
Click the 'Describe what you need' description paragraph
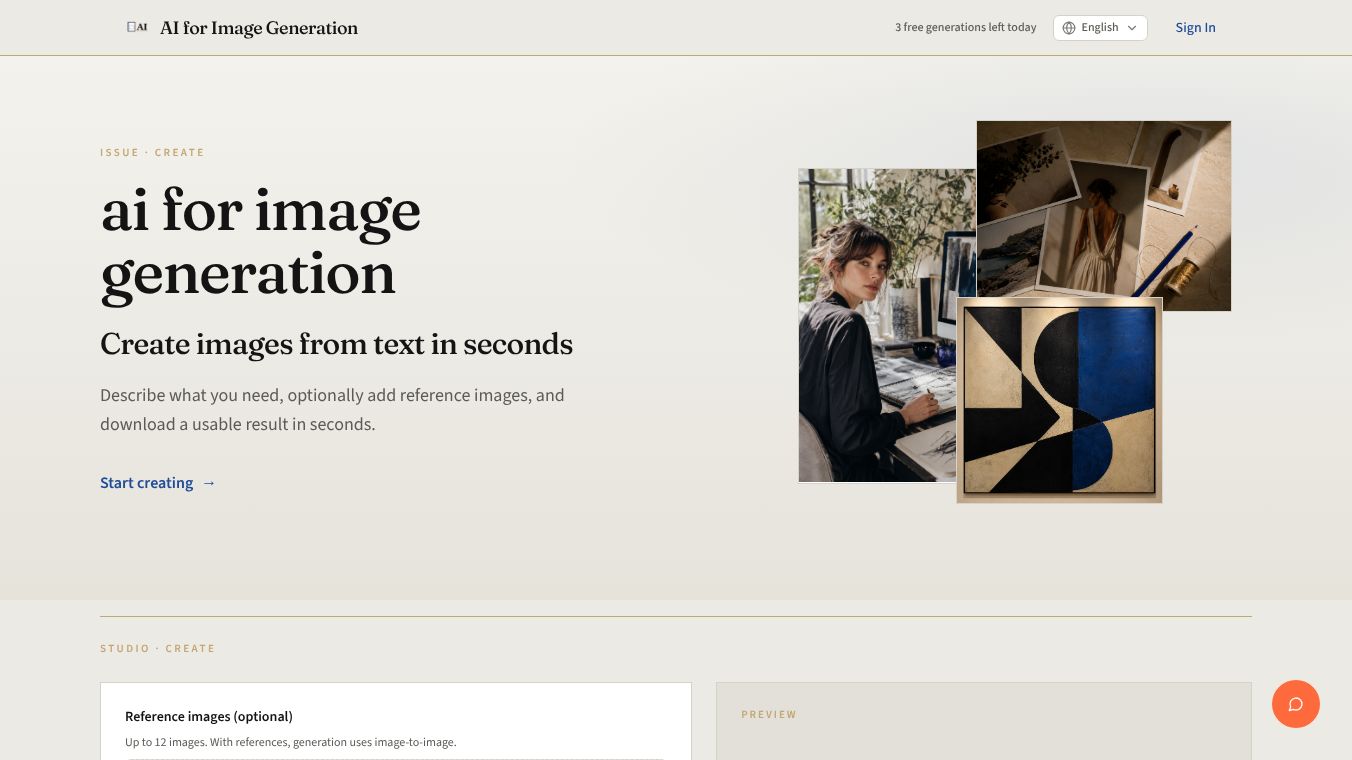point(332,410)
